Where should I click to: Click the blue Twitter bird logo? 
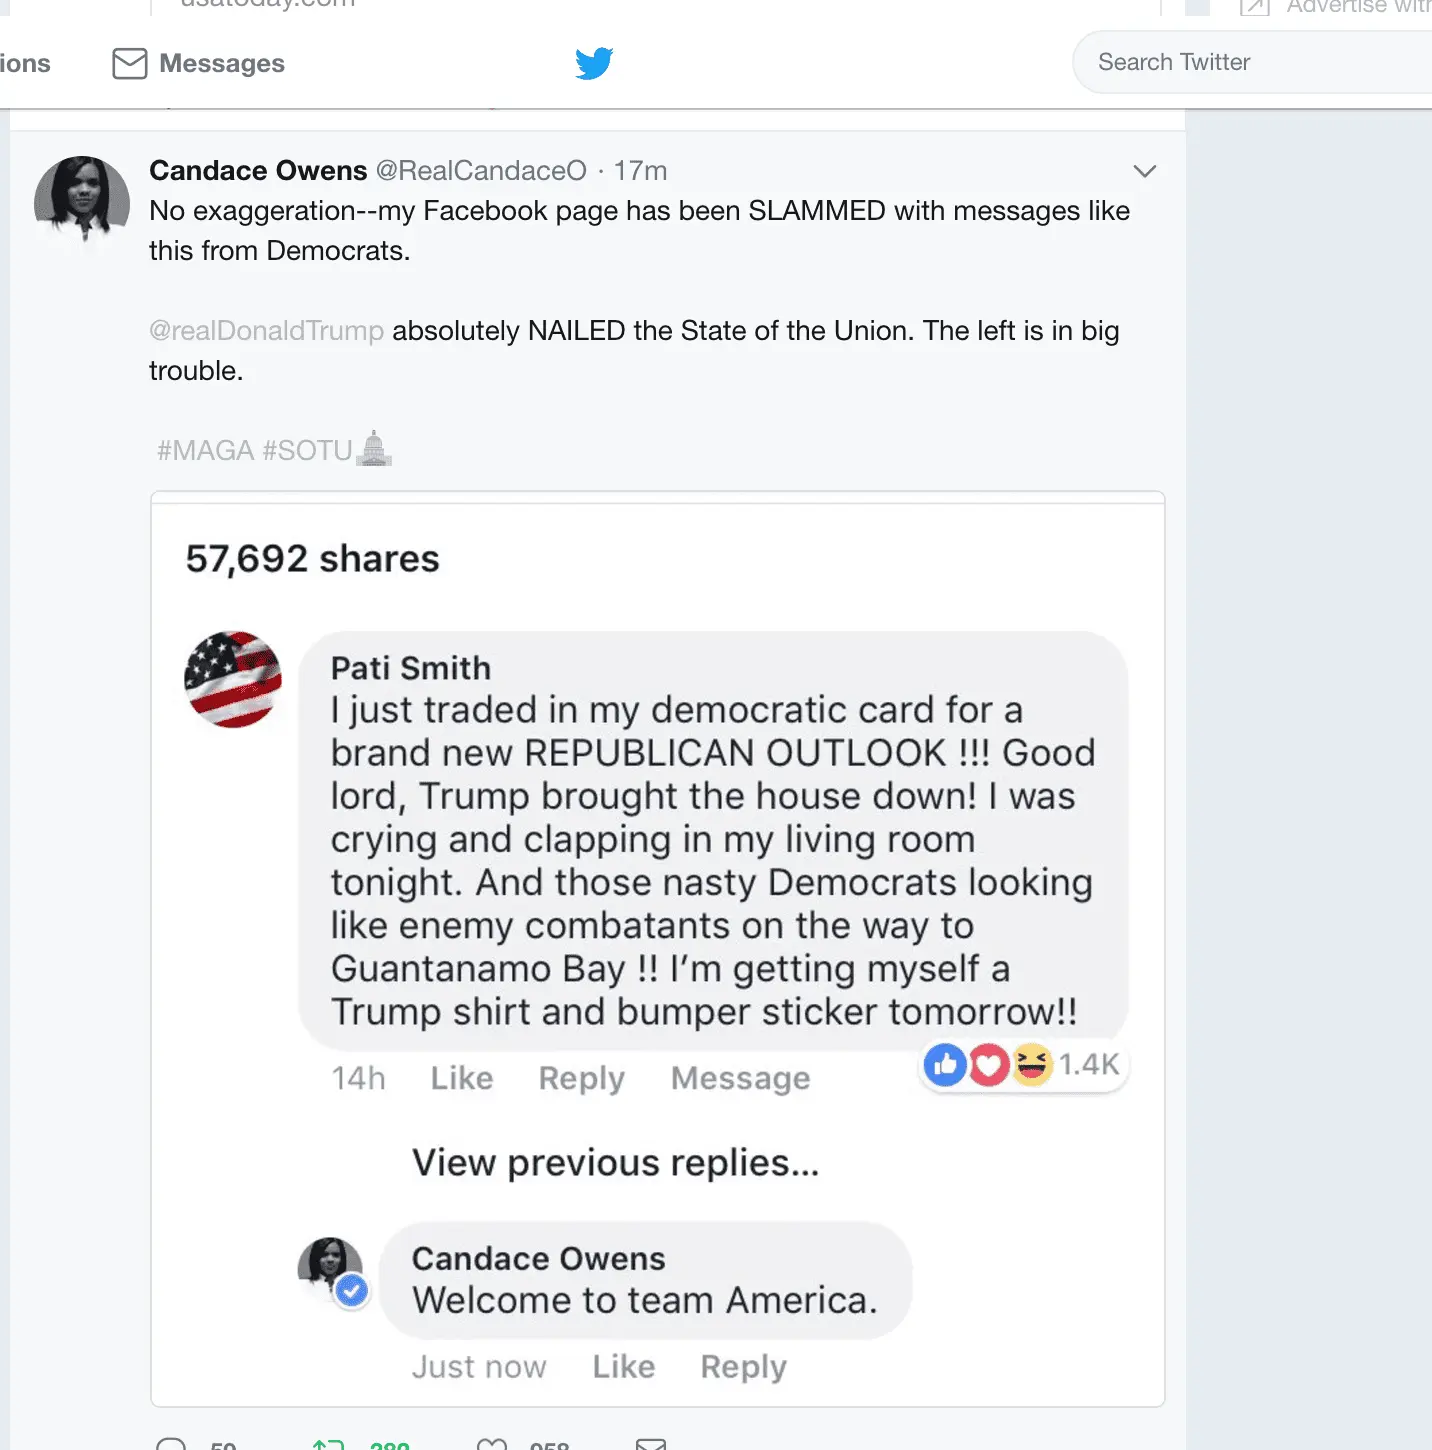[x=594, y=63]
